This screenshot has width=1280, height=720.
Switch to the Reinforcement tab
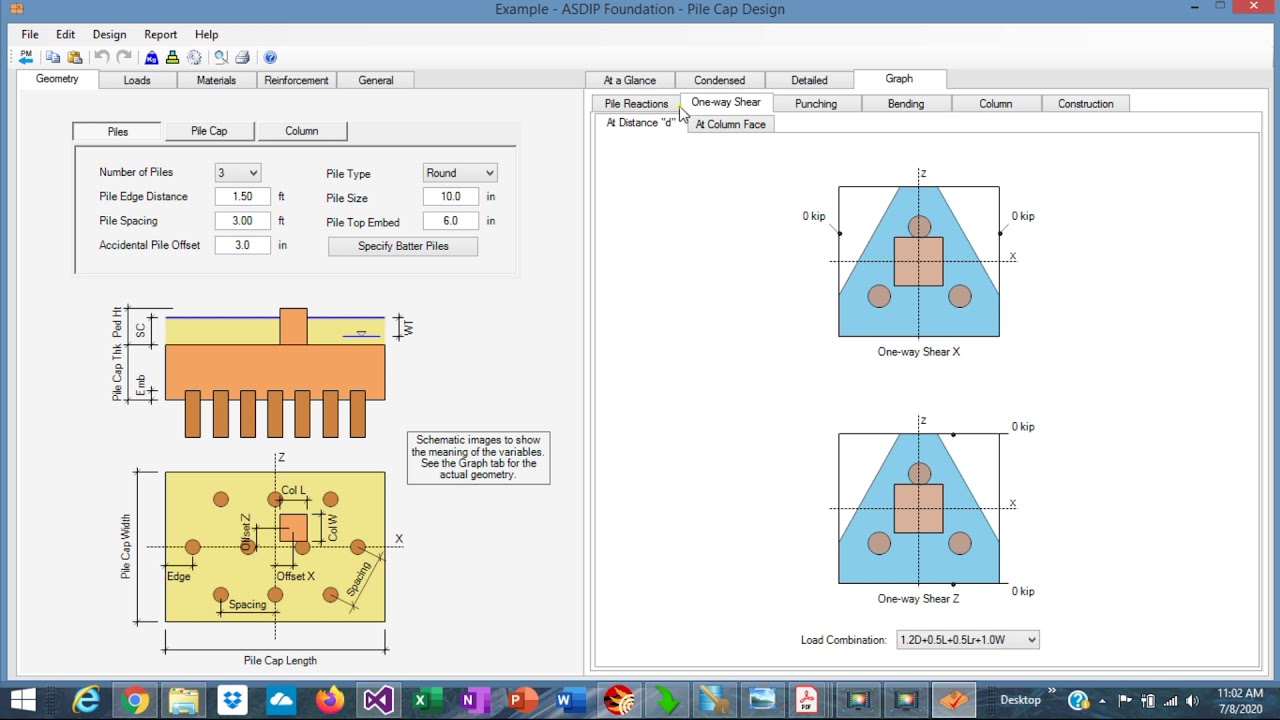[x=296, y=80]
